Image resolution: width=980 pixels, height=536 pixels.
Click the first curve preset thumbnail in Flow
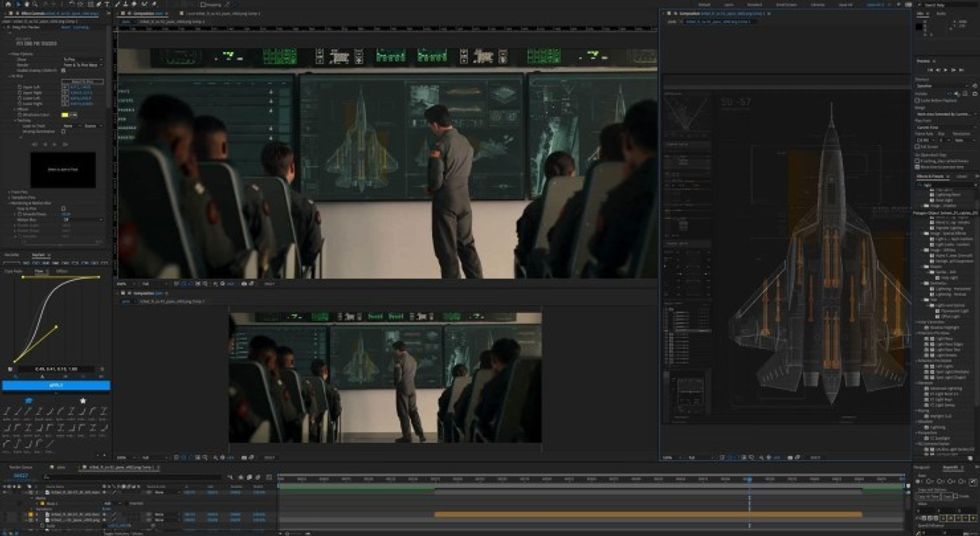pos(8,411)
